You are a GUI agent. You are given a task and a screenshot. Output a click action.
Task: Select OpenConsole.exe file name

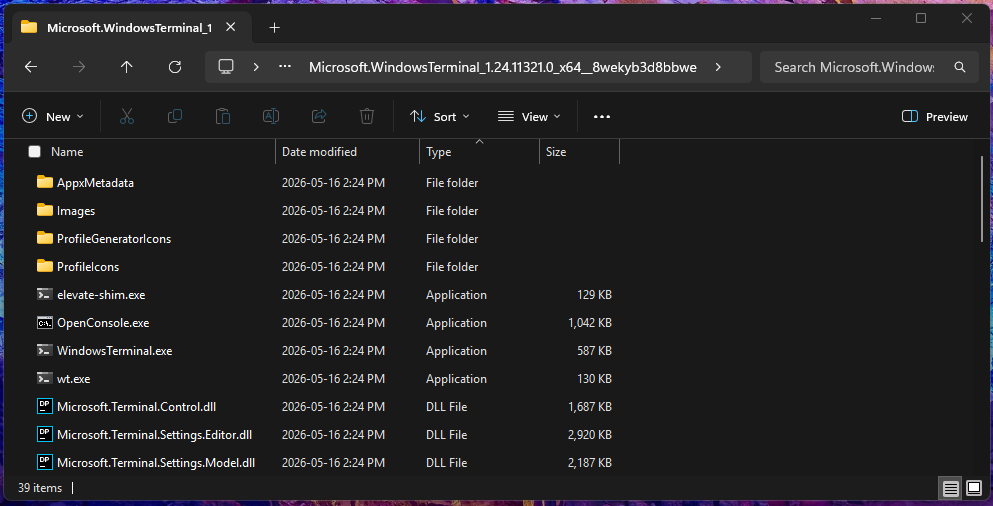coord(103,323)
